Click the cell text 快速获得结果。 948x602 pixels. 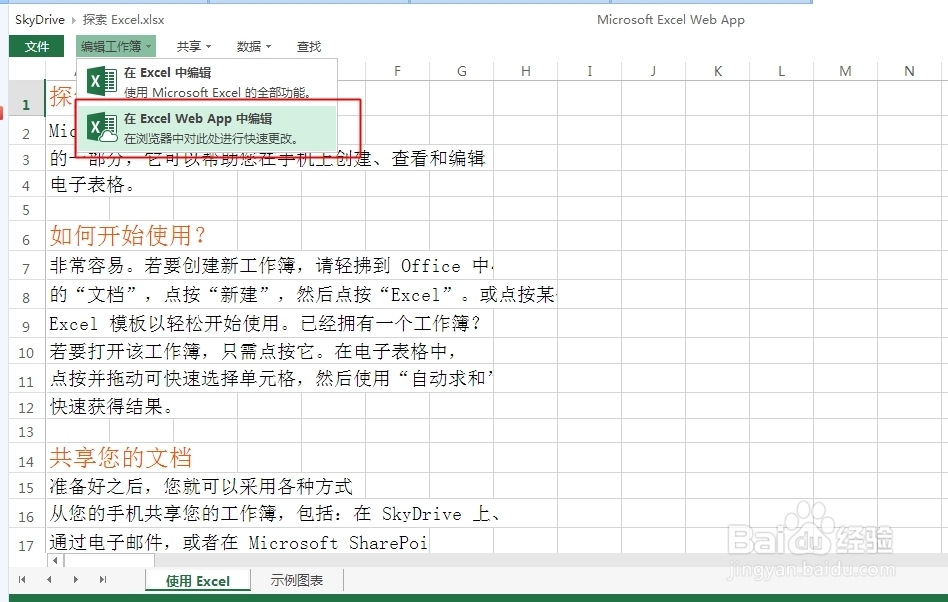[x=111, y=406]
